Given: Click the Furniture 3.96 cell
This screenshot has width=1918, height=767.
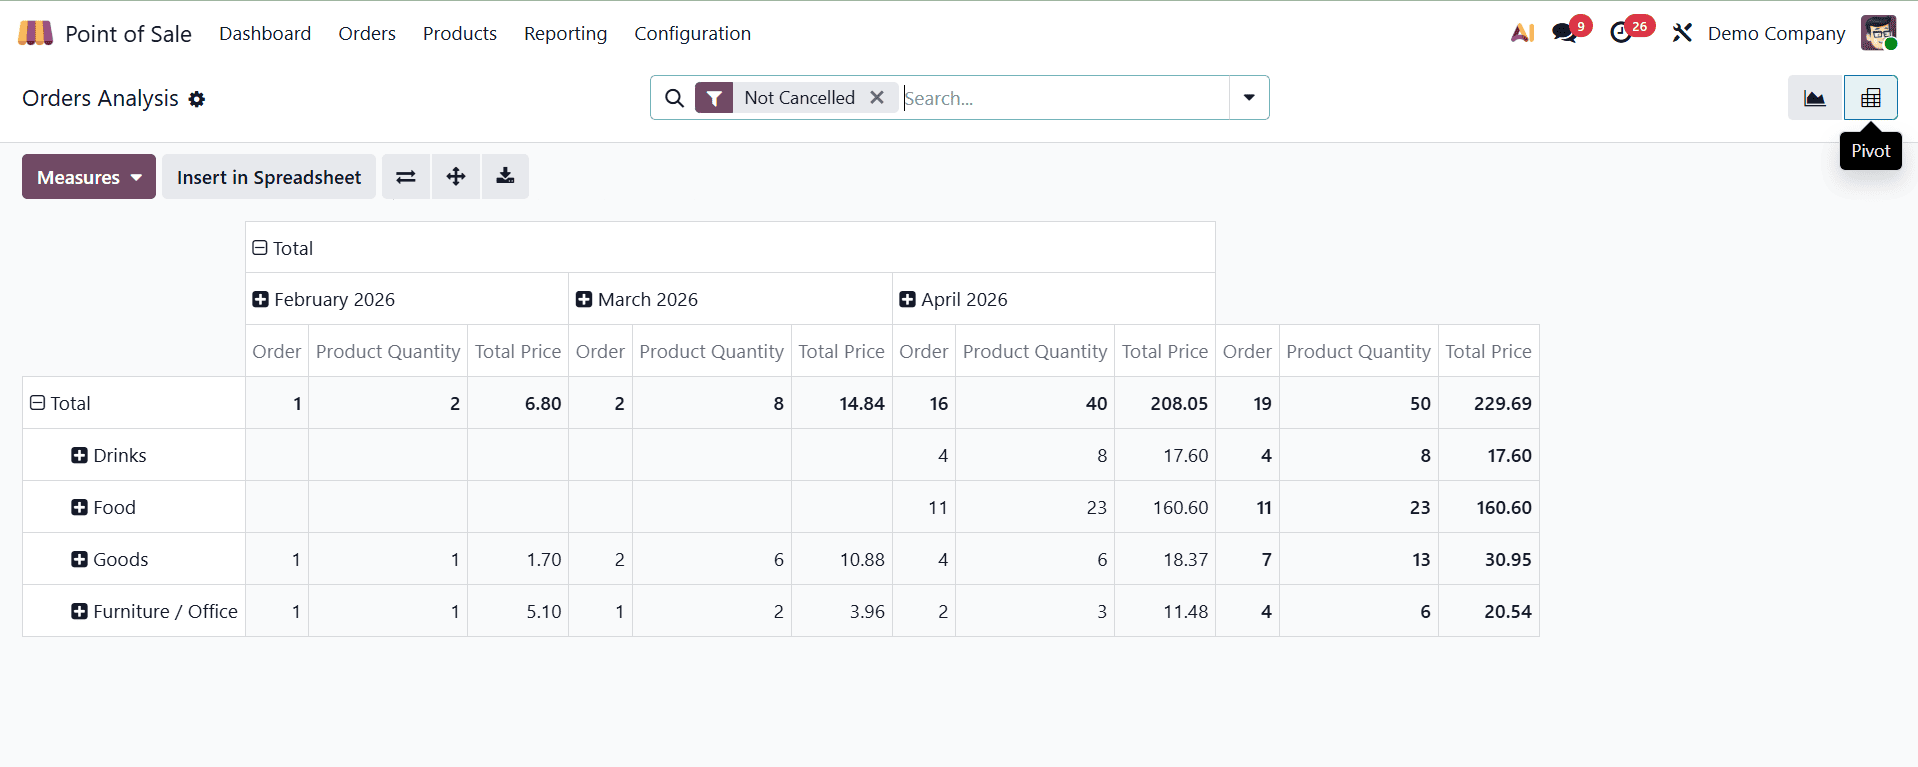Looking at the screenshot, I should pos(841,611).
